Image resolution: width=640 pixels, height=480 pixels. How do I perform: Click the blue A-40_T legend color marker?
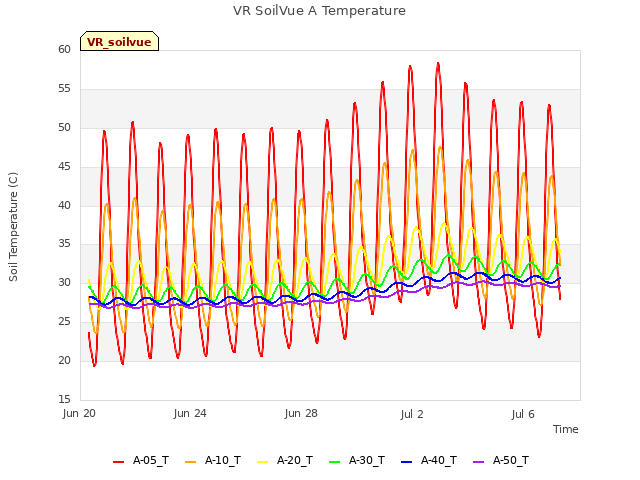pyautogui.click(x=407, y=462)
